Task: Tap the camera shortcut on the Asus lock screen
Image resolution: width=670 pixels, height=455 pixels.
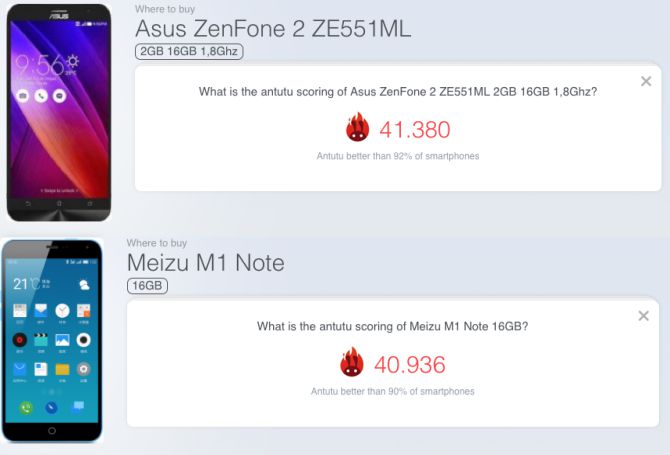Action: [22, 96]
